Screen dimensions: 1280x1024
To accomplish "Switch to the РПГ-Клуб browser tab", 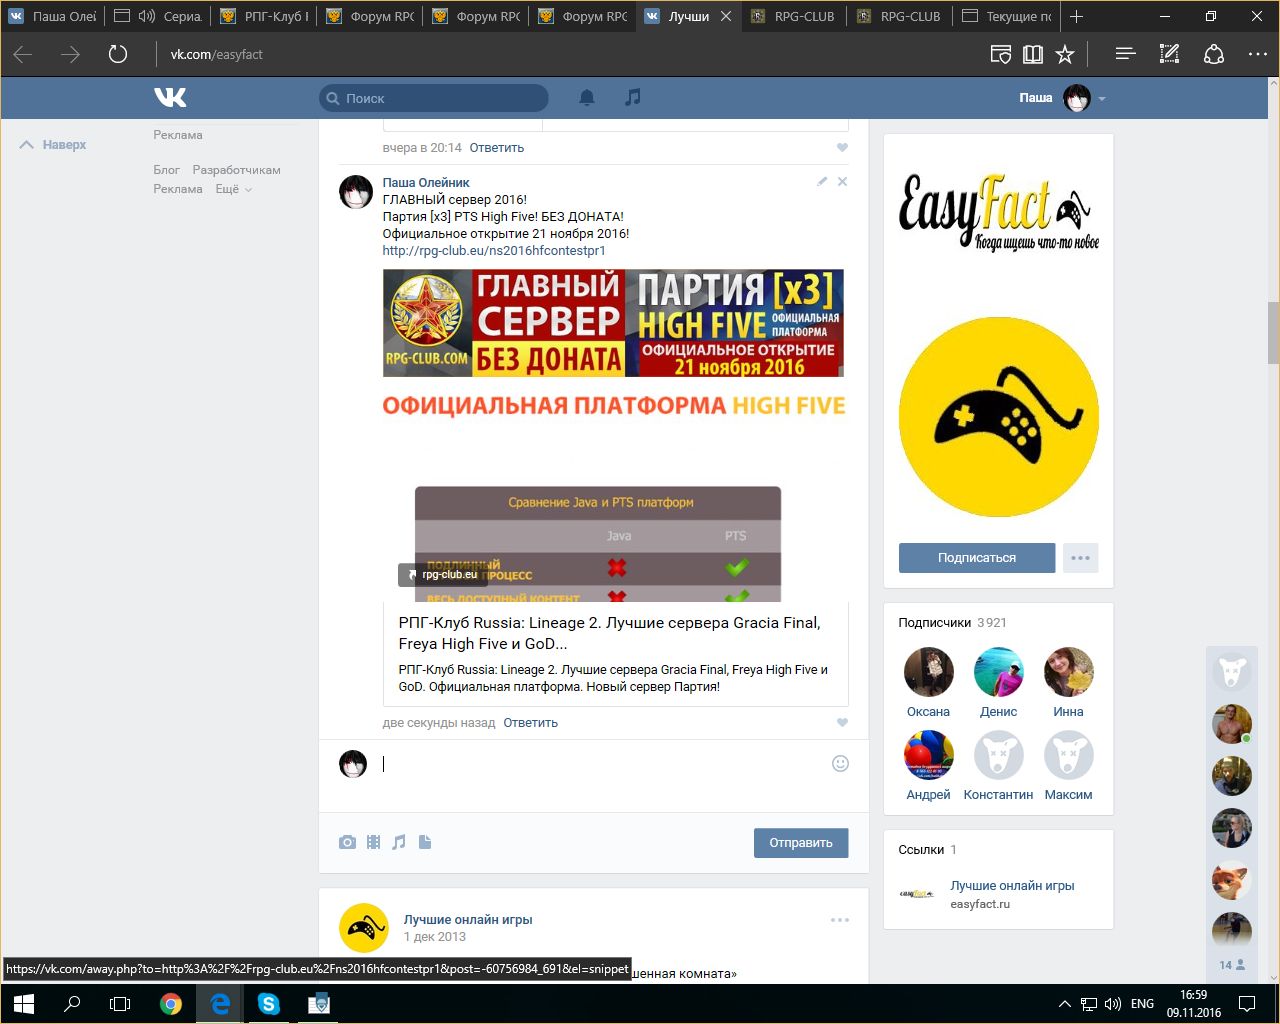I will coord(264,16).
